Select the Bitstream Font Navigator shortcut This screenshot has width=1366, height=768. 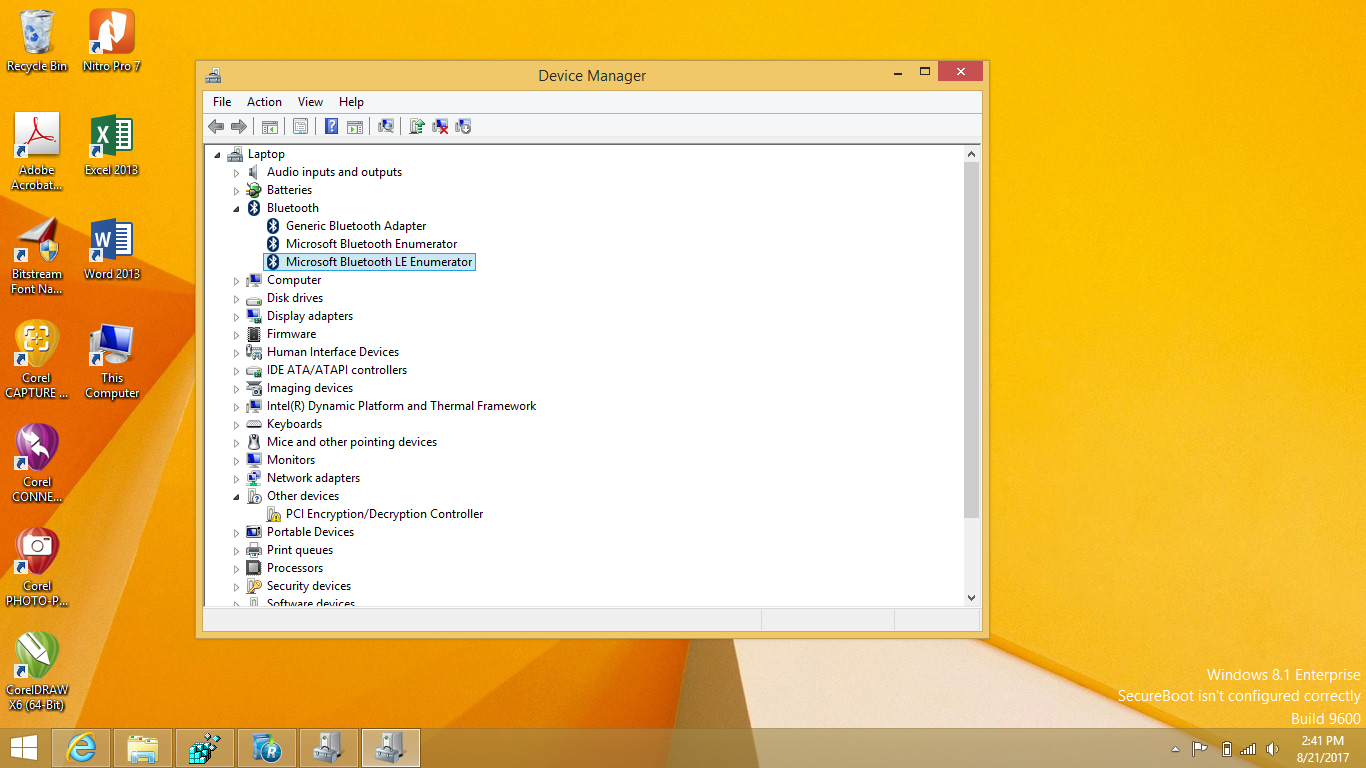(37, 256)
